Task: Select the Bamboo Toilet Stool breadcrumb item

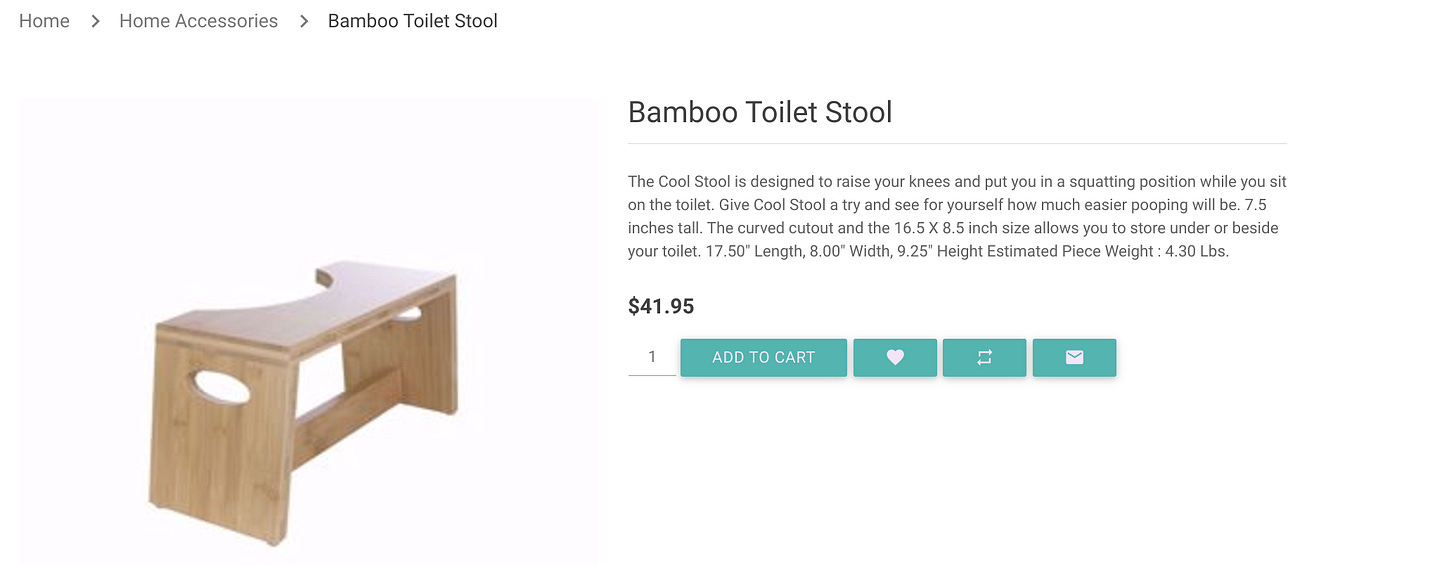Action: pyautogui.click(x=412, y=21)
